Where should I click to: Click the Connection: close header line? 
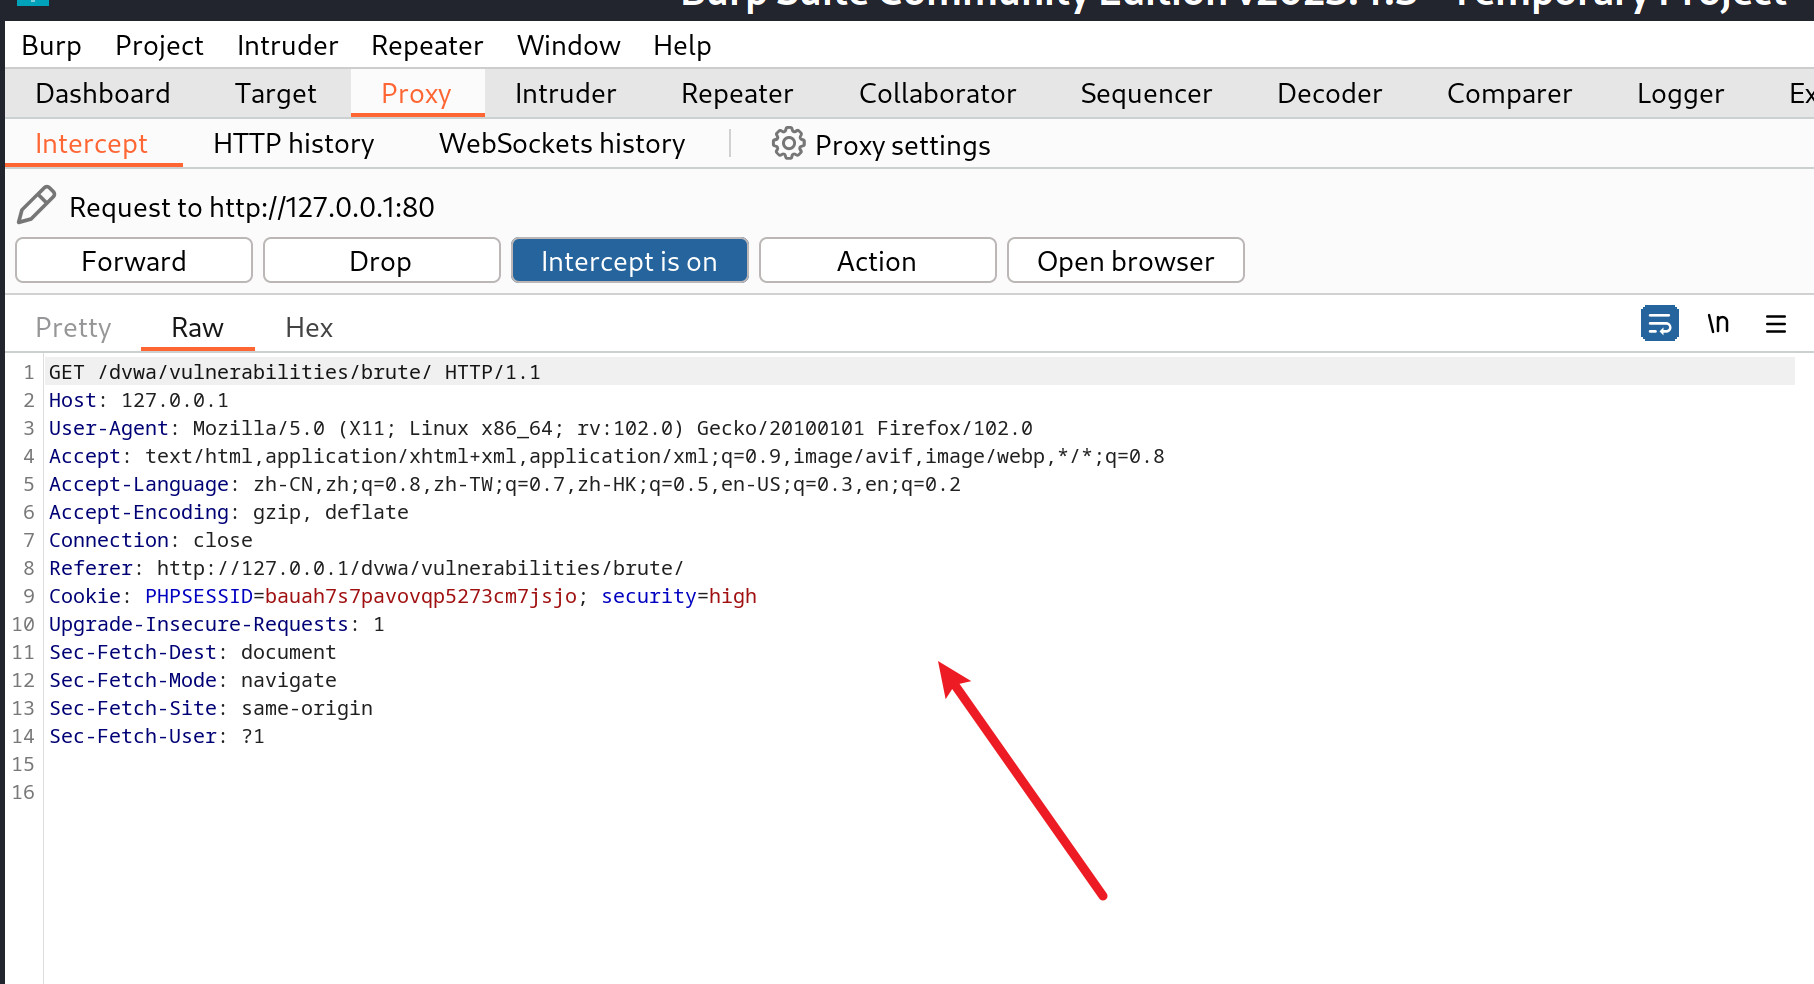[x=151, y=540]
